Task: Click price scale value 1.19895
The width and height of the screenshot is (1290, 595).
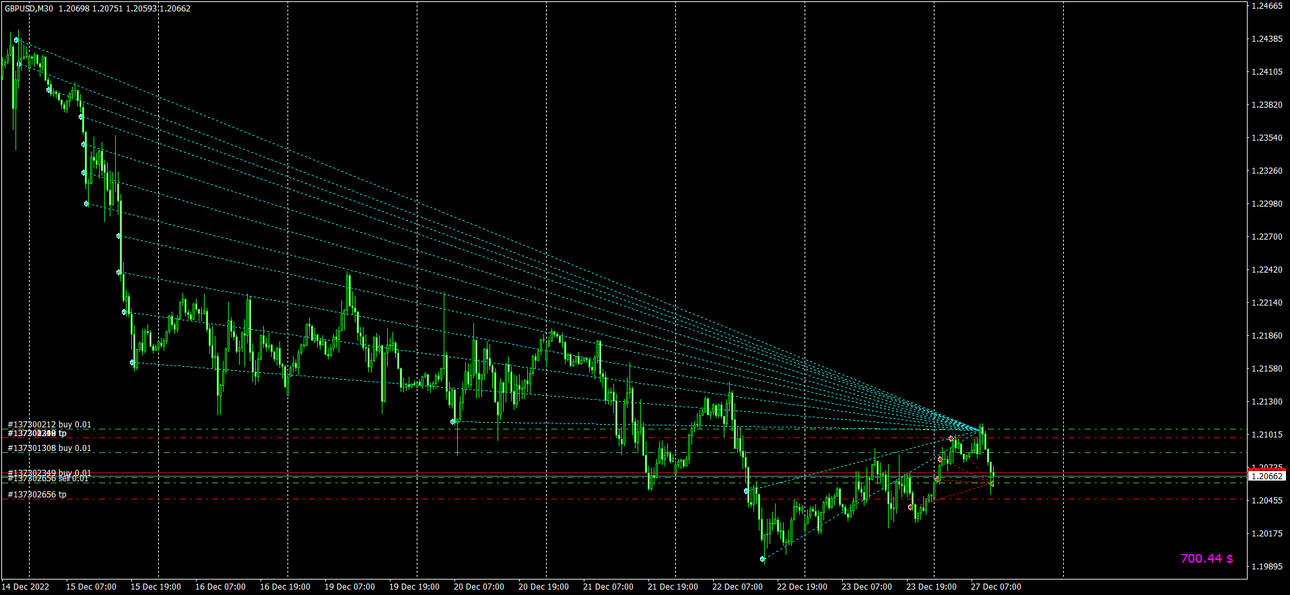Action: click(1267, 567)
